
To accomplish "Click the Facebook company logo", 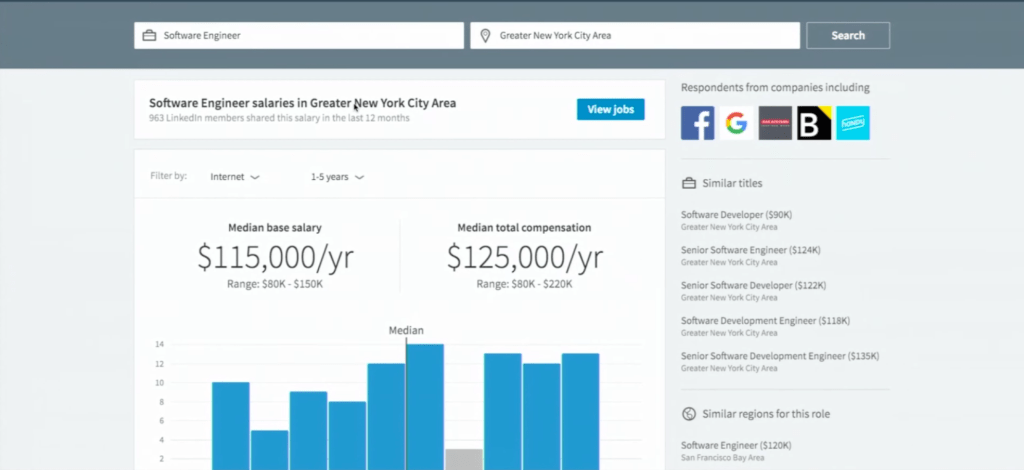I will click(x=697, y=123).
